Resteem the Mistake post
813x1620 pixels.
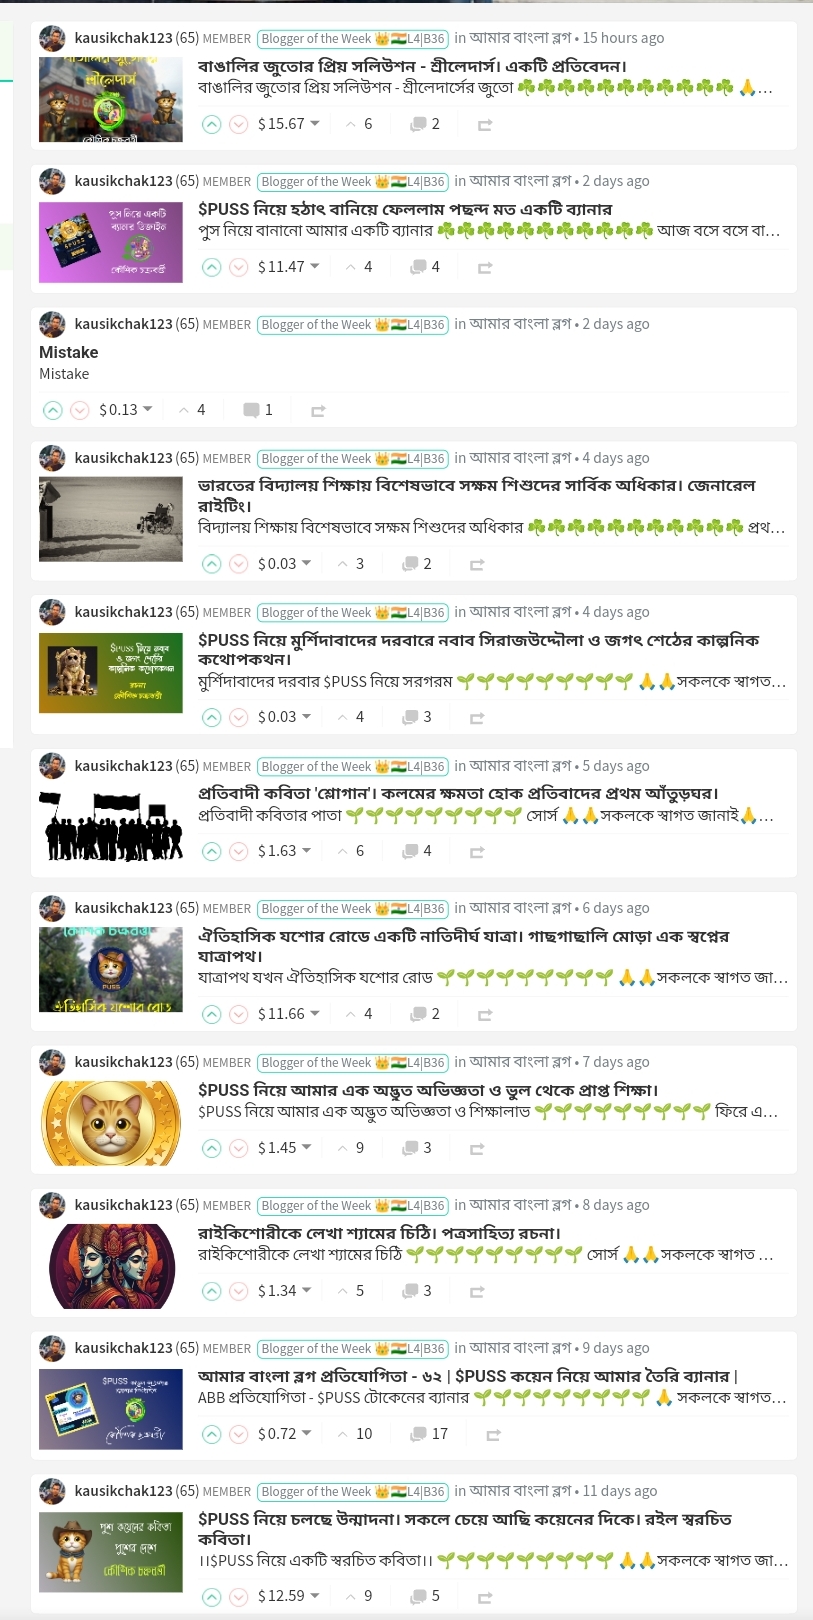pyautogui.click(x=318, y=411)
